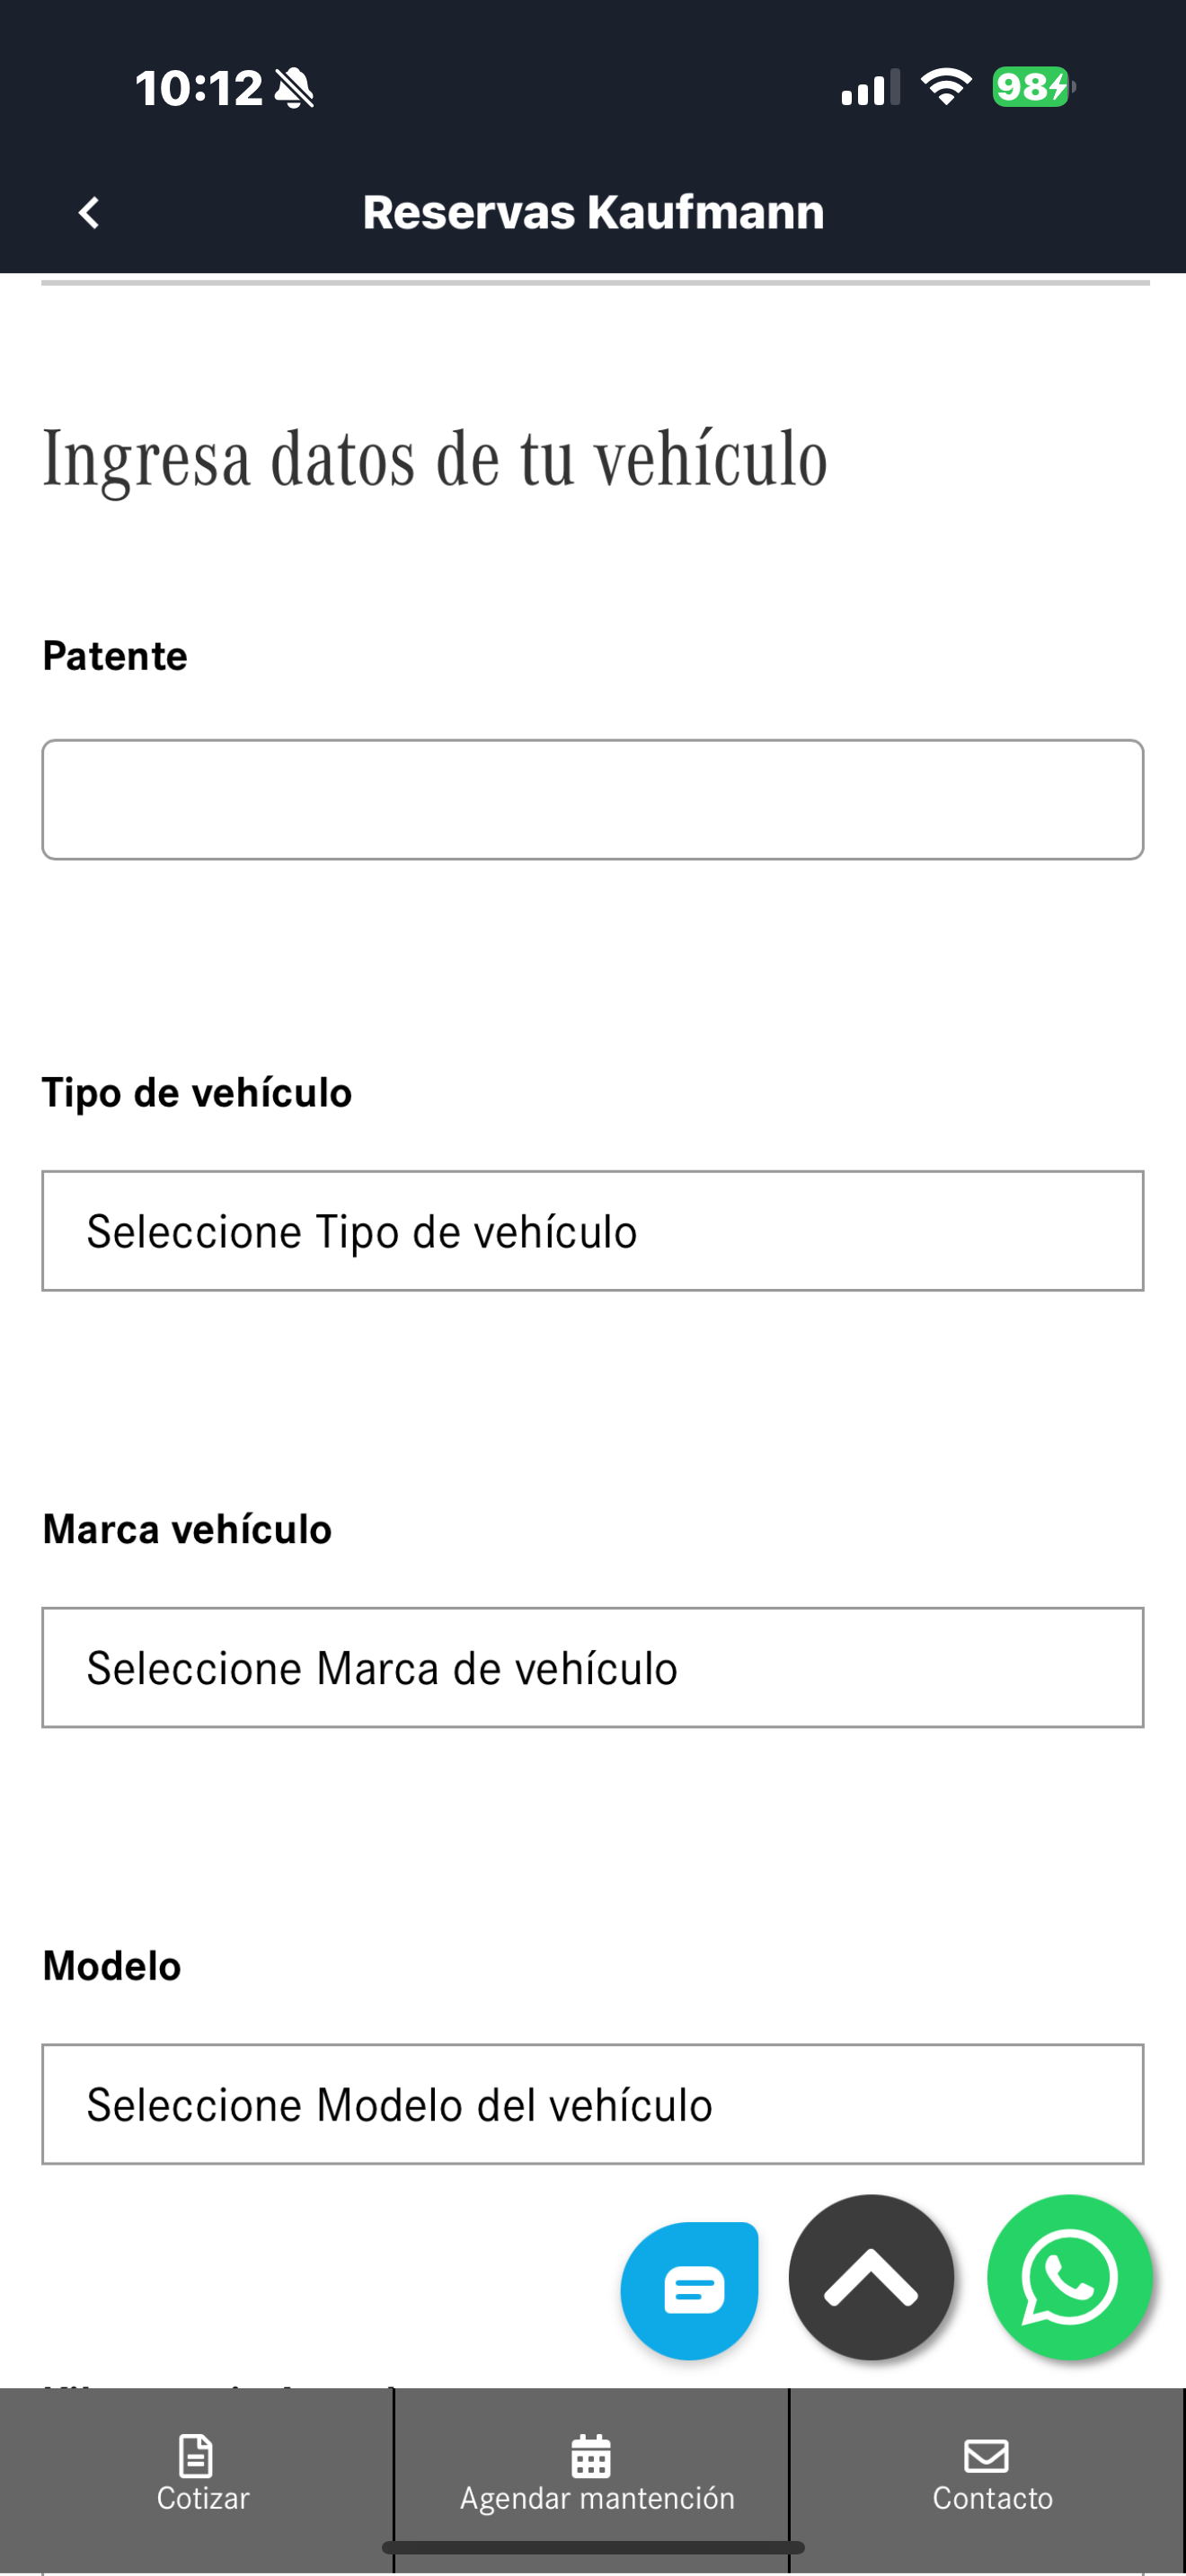Tap the Contacto envelope icon
The image size is (1186, 2576).
(986, 2455)
